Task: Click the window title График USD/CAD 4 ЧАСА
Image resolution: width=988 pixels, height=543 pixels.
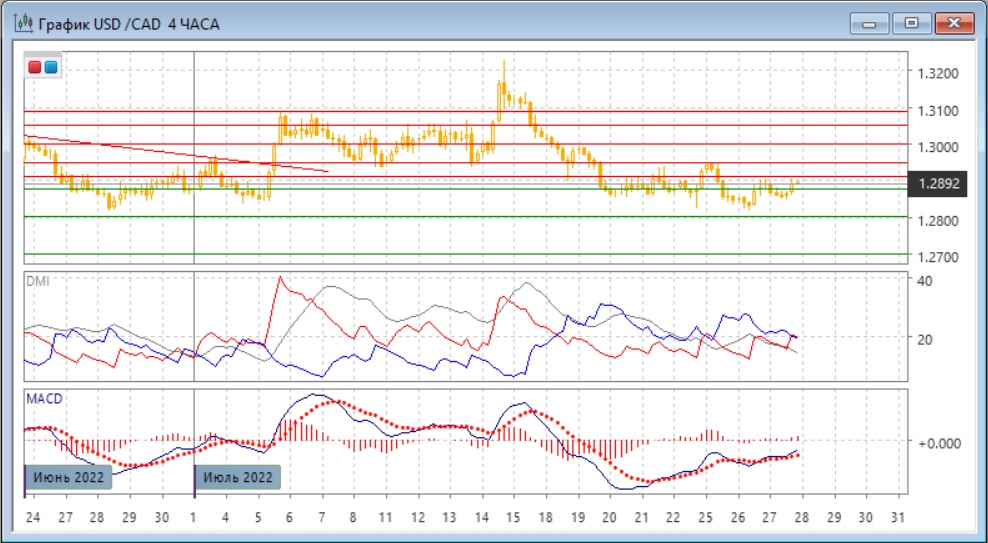Action: tap(127, 22)
